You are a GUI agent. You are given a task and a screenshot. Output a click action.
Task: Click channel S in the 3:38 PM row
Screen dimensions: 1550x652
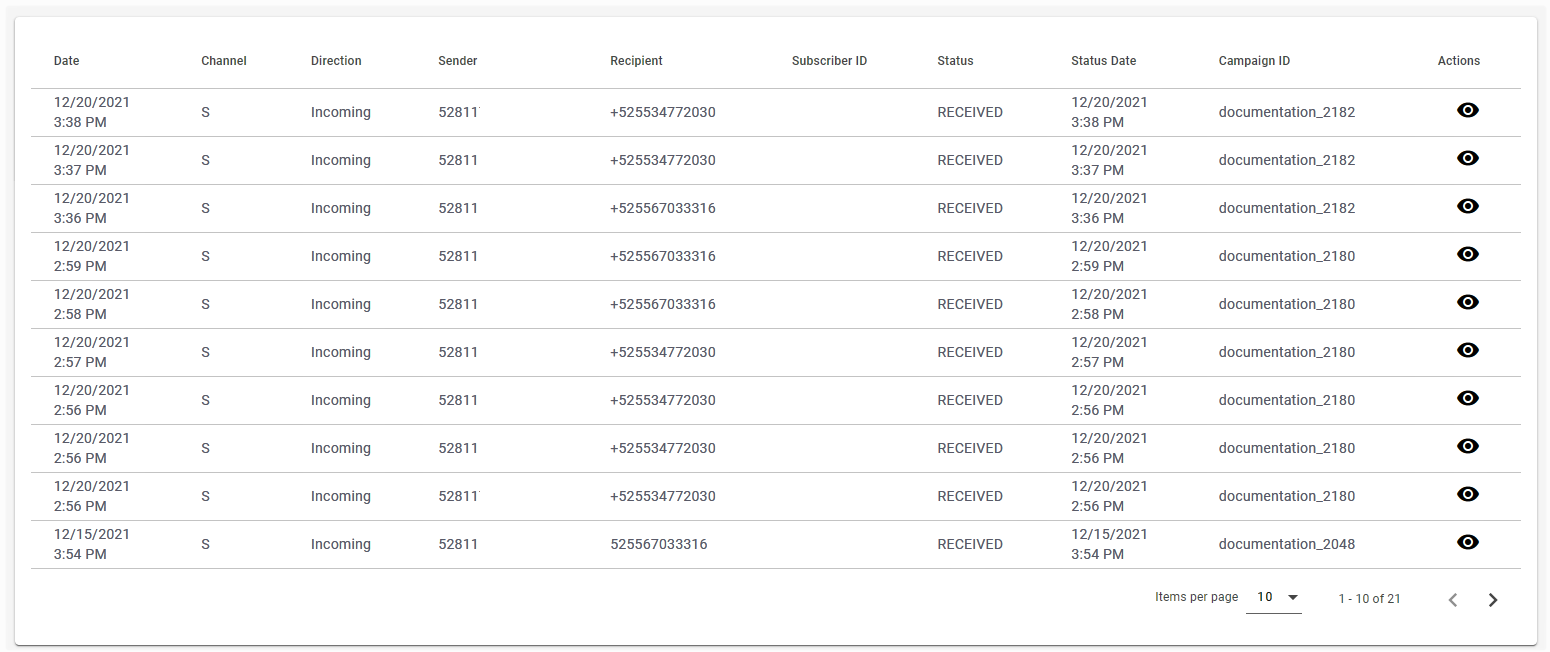(x=205, y=112)
